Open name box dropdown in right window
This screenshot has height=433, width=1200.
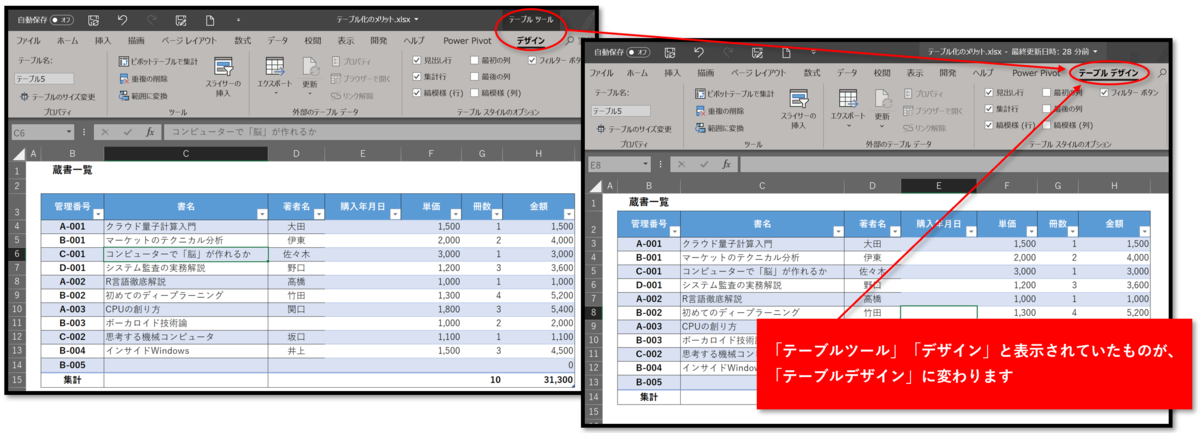tap(645, 163)
